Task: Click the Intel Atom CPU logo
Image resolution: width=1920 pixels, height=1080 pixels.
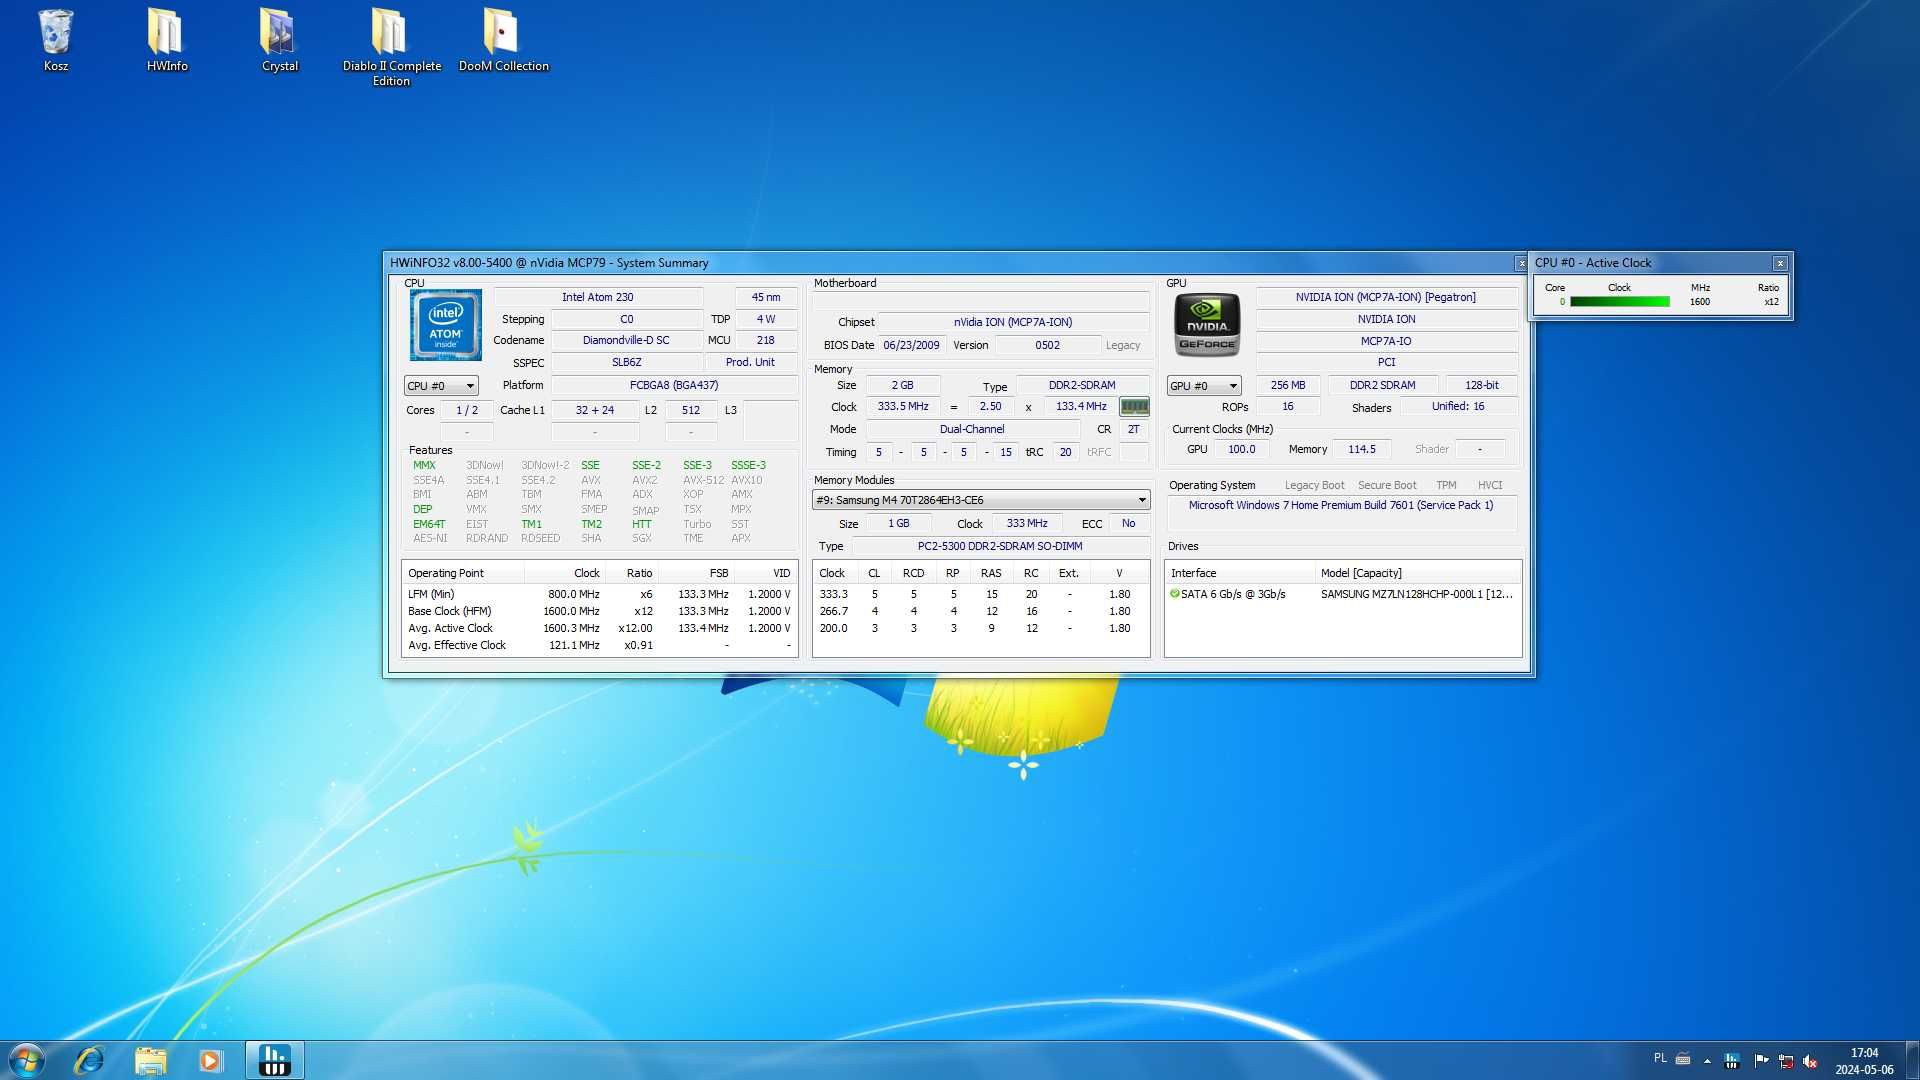Action: (x=446, y=325)
